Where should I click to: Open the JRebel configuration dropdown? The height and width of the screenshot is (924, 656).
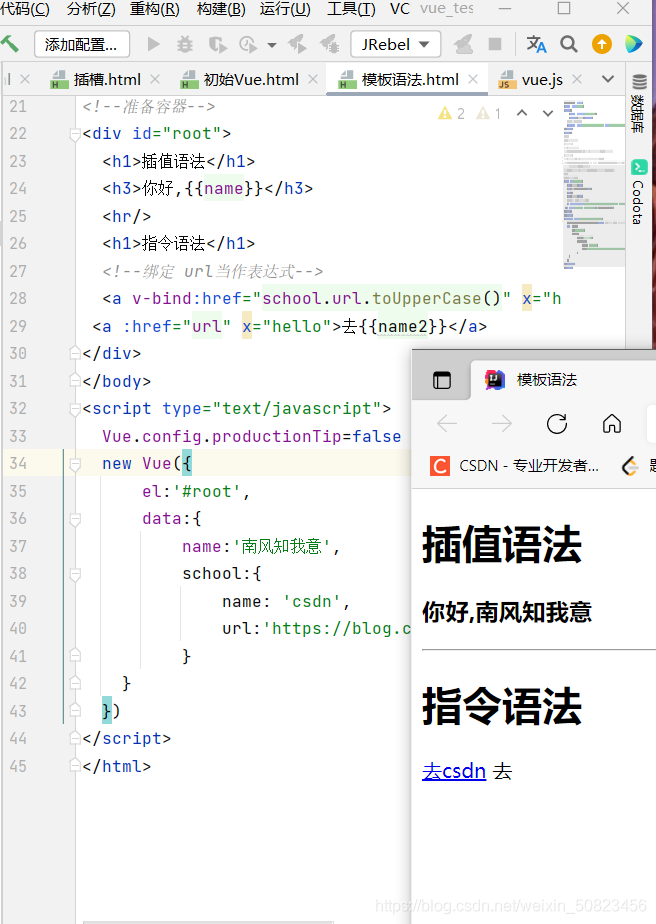(395, 44)
